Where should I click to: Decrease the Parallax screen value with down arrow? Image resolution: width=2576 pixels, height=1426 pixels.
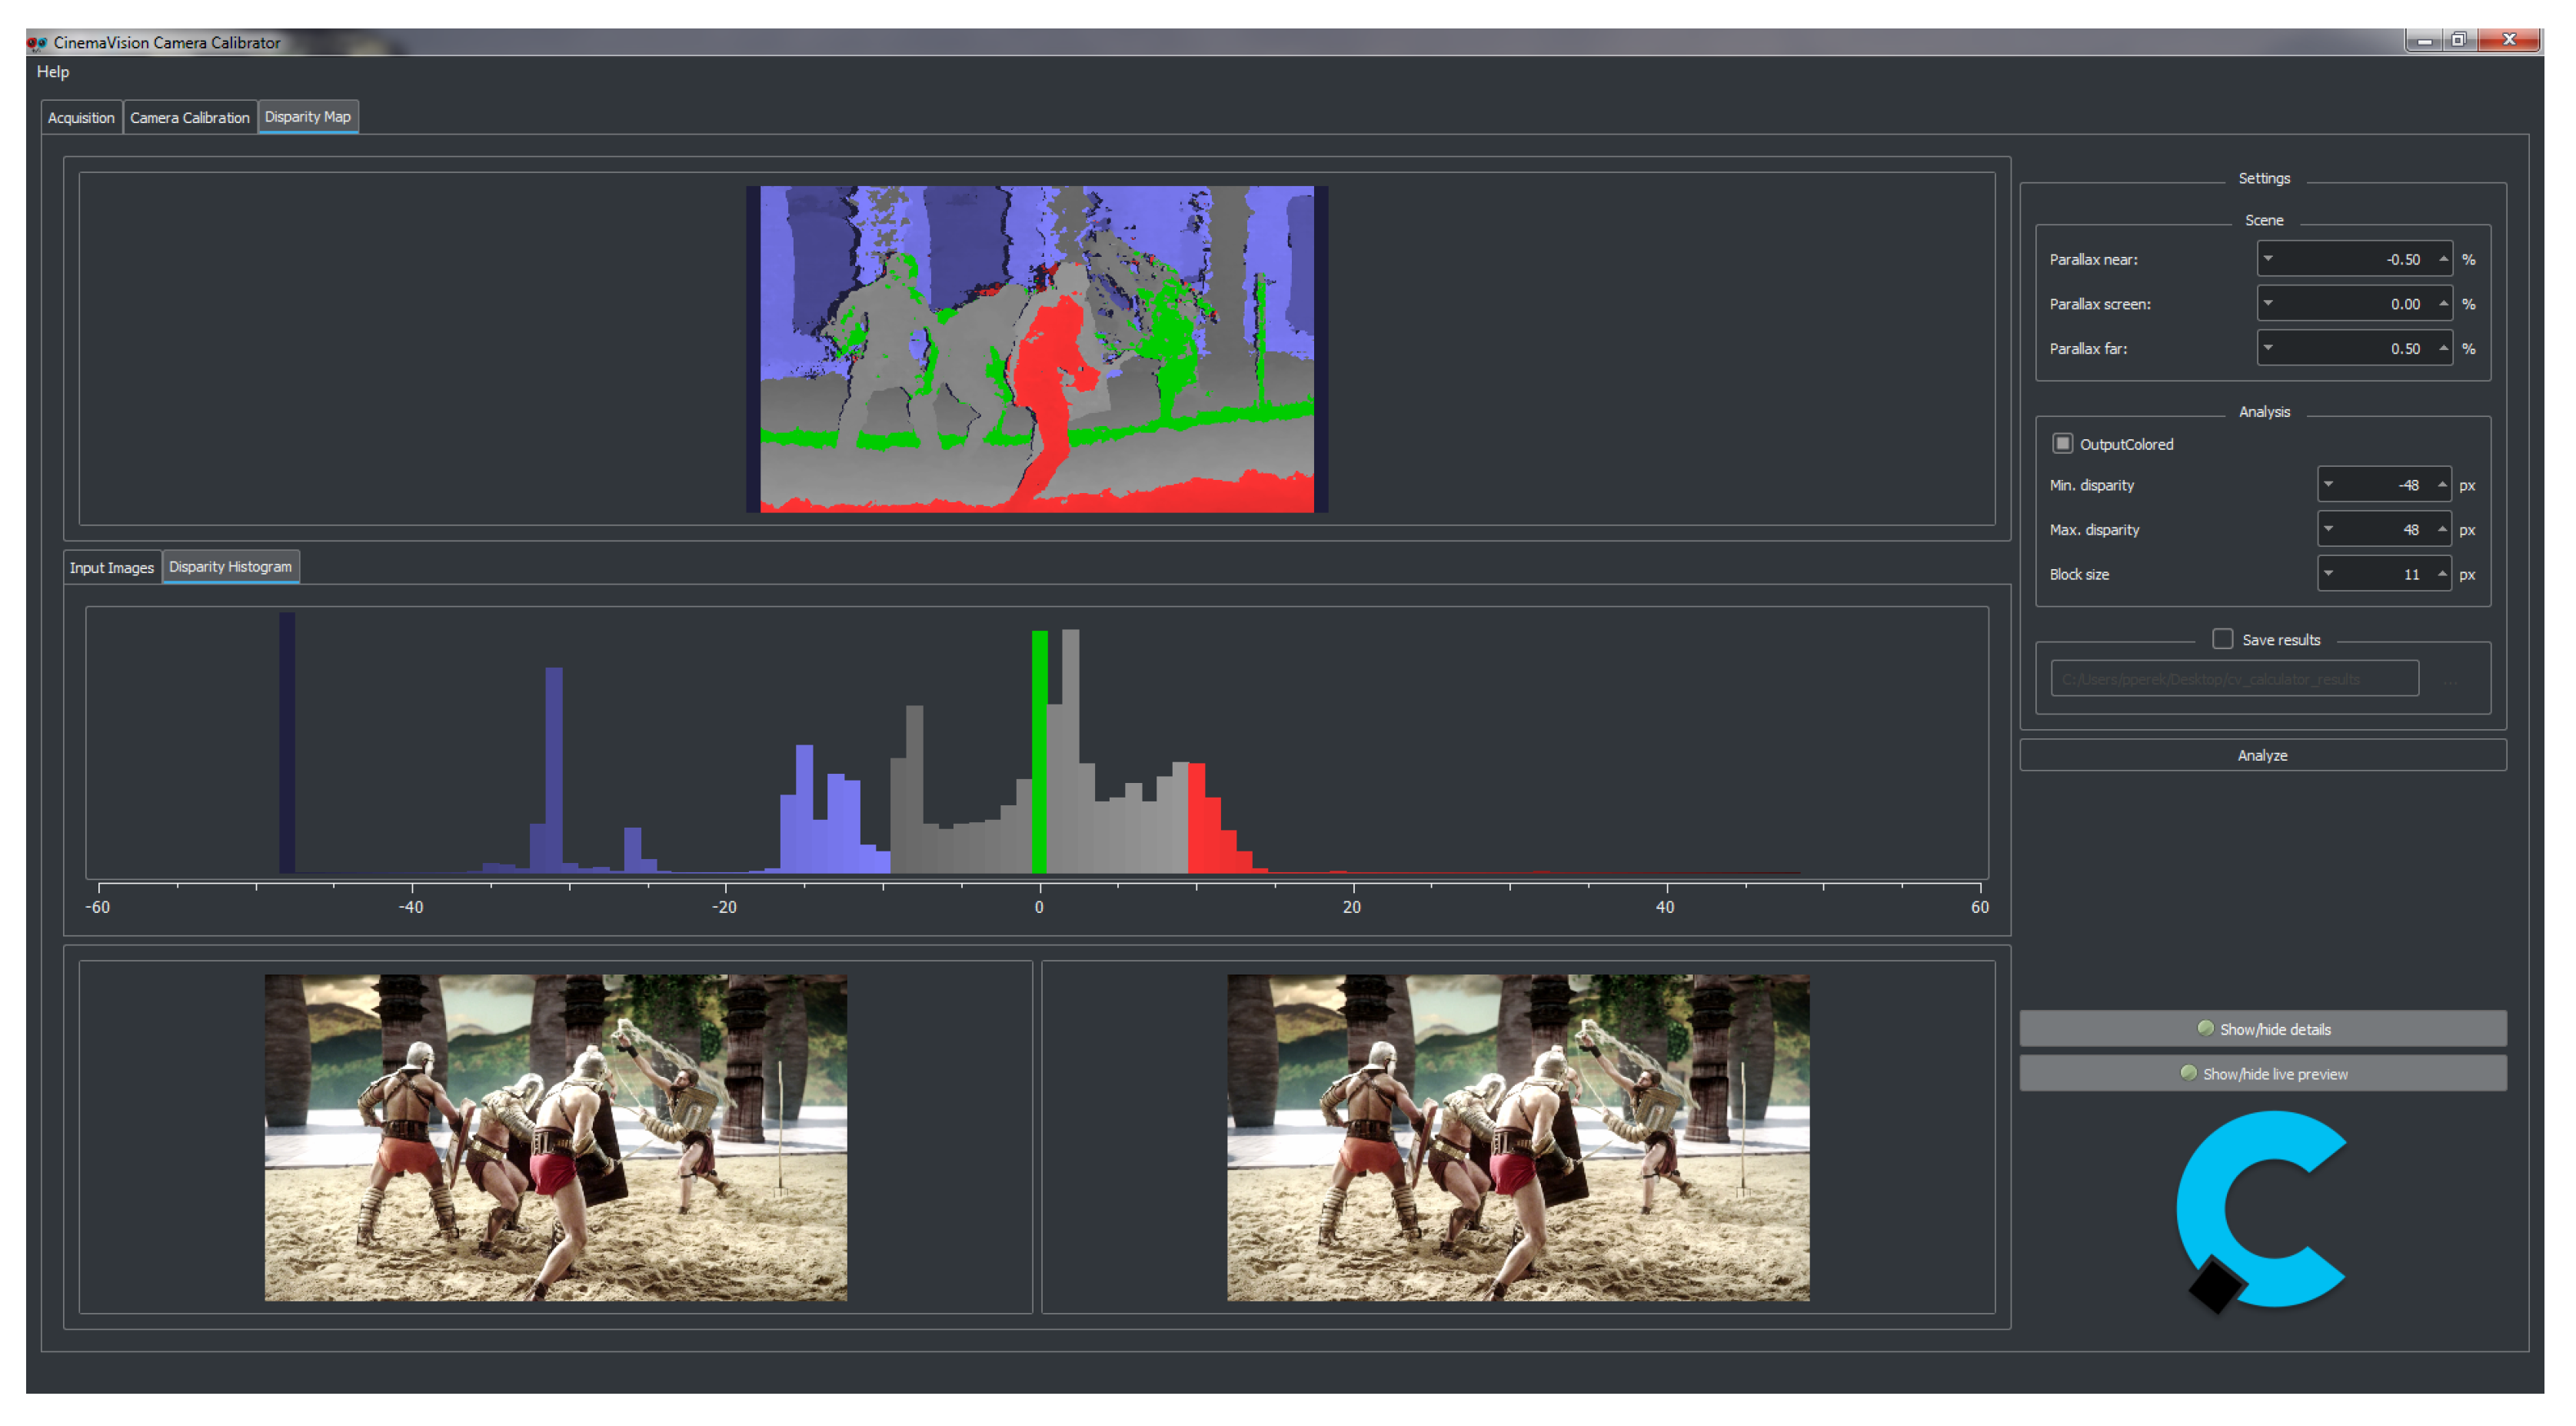point(2268,303)
